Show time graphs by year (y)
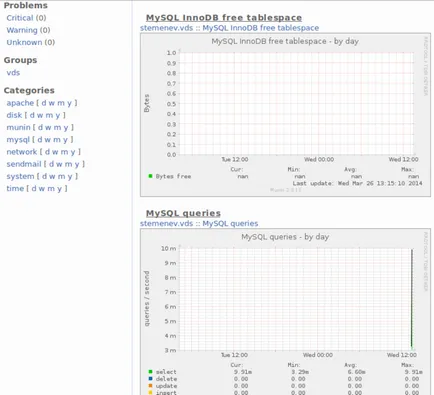This screenshot has height=395, width=434. point(59,189)
